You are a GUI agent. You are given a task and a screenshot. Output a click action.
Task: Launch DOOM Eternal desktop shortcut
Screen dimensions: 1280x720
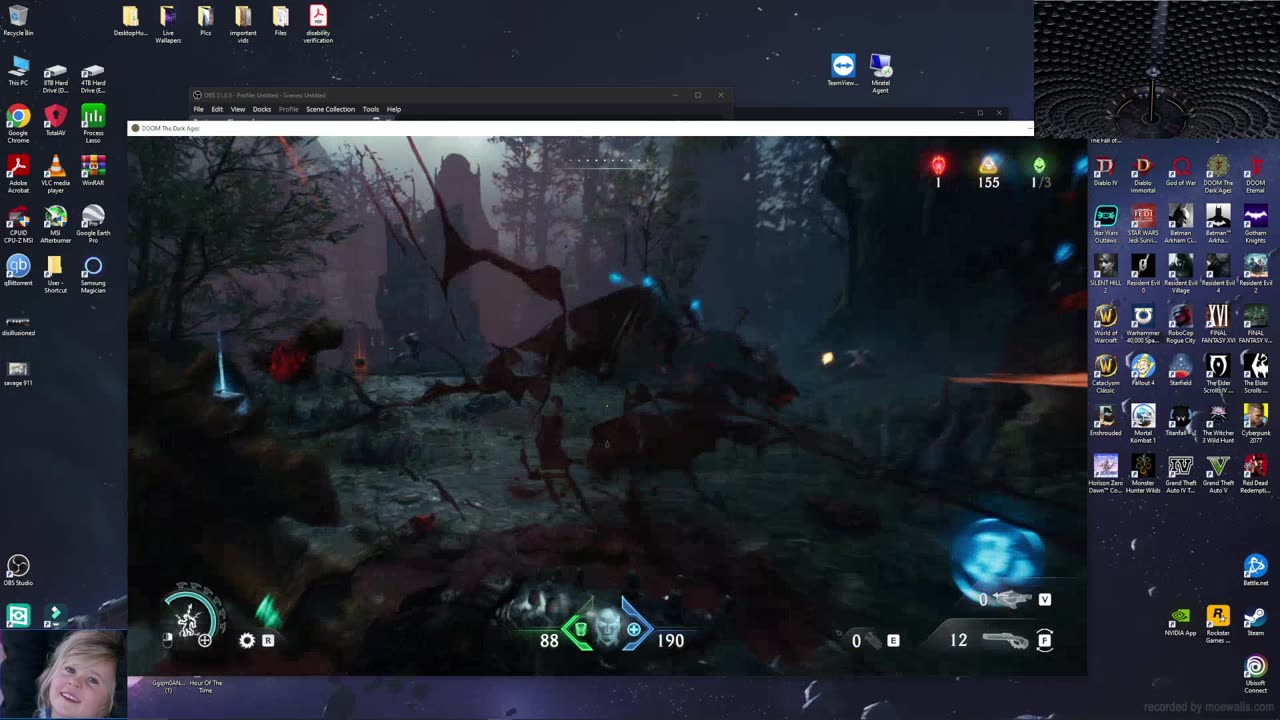click(x=1255, y=174)
